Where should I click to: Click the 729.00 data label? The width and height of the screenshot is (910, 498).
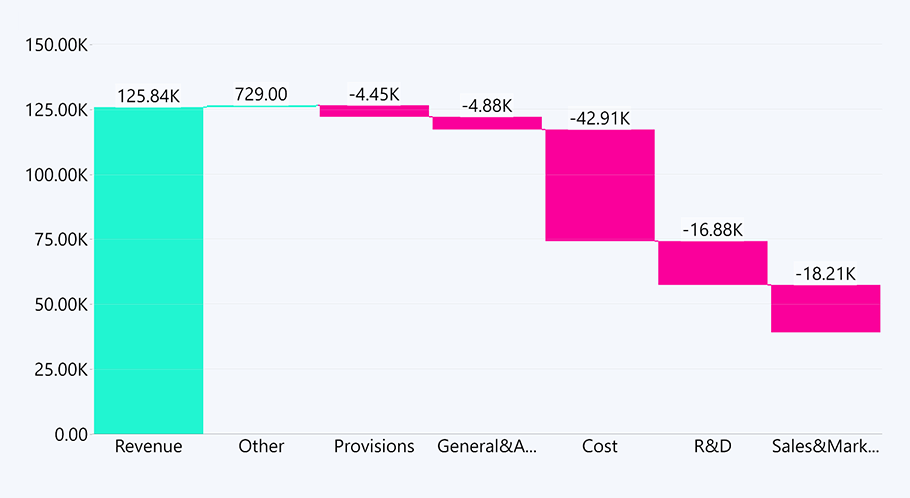pos(261,94)
